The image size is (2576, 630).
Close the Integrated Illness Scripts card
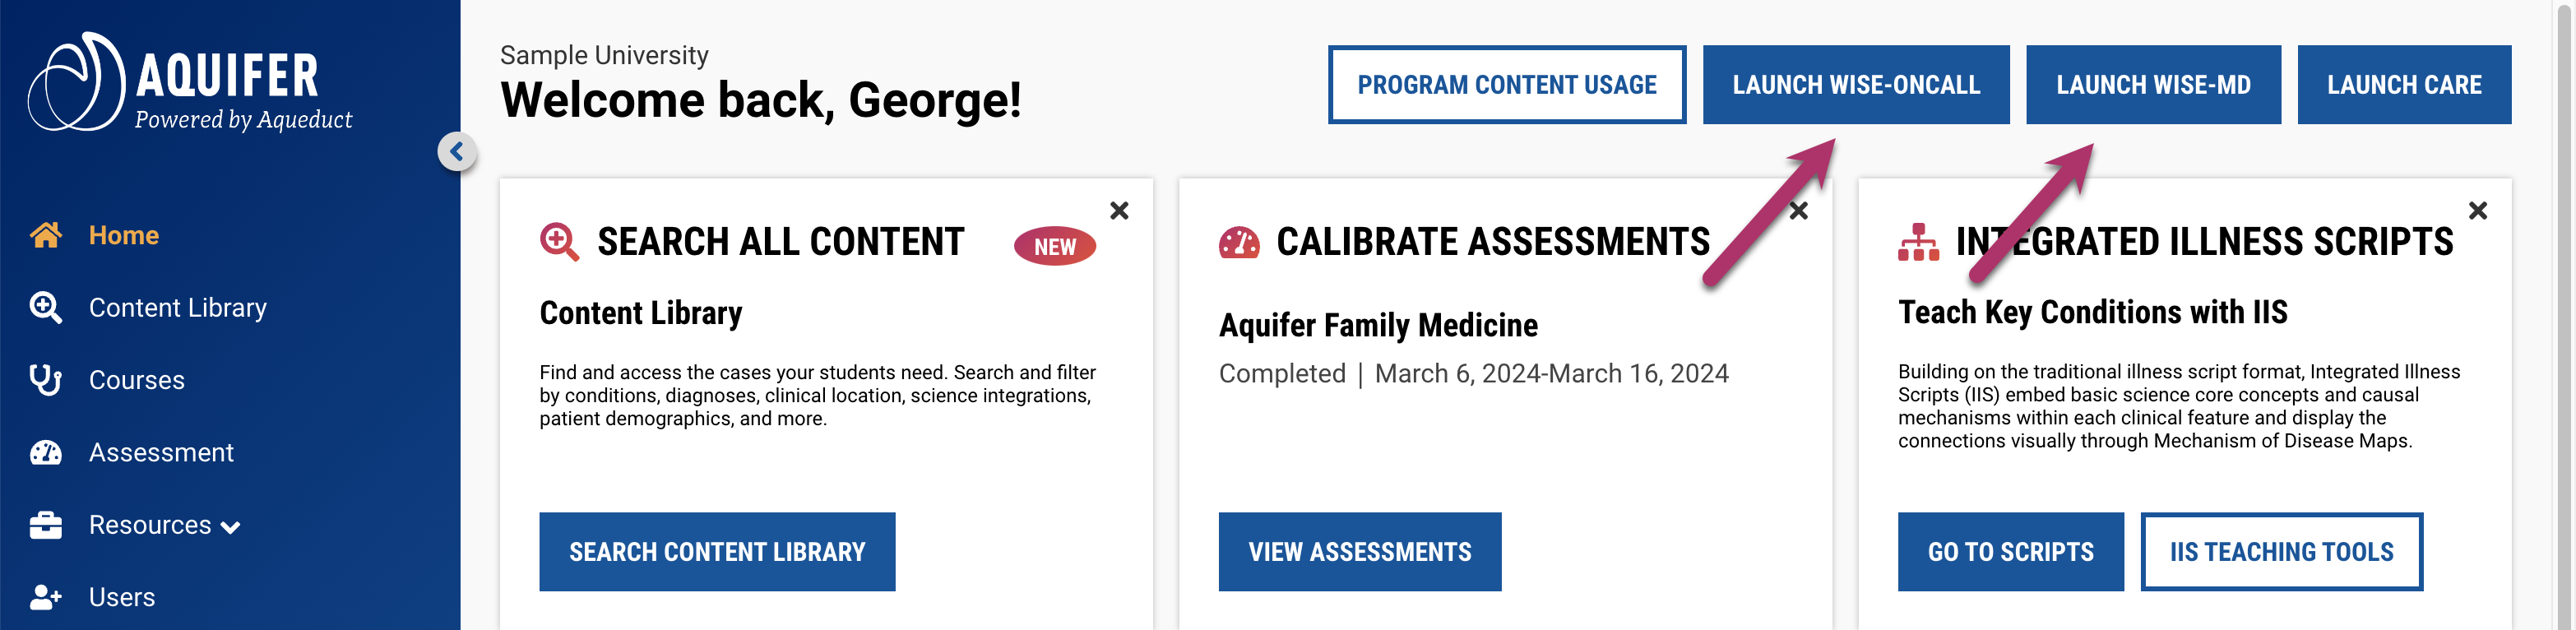pos(2477,211)
